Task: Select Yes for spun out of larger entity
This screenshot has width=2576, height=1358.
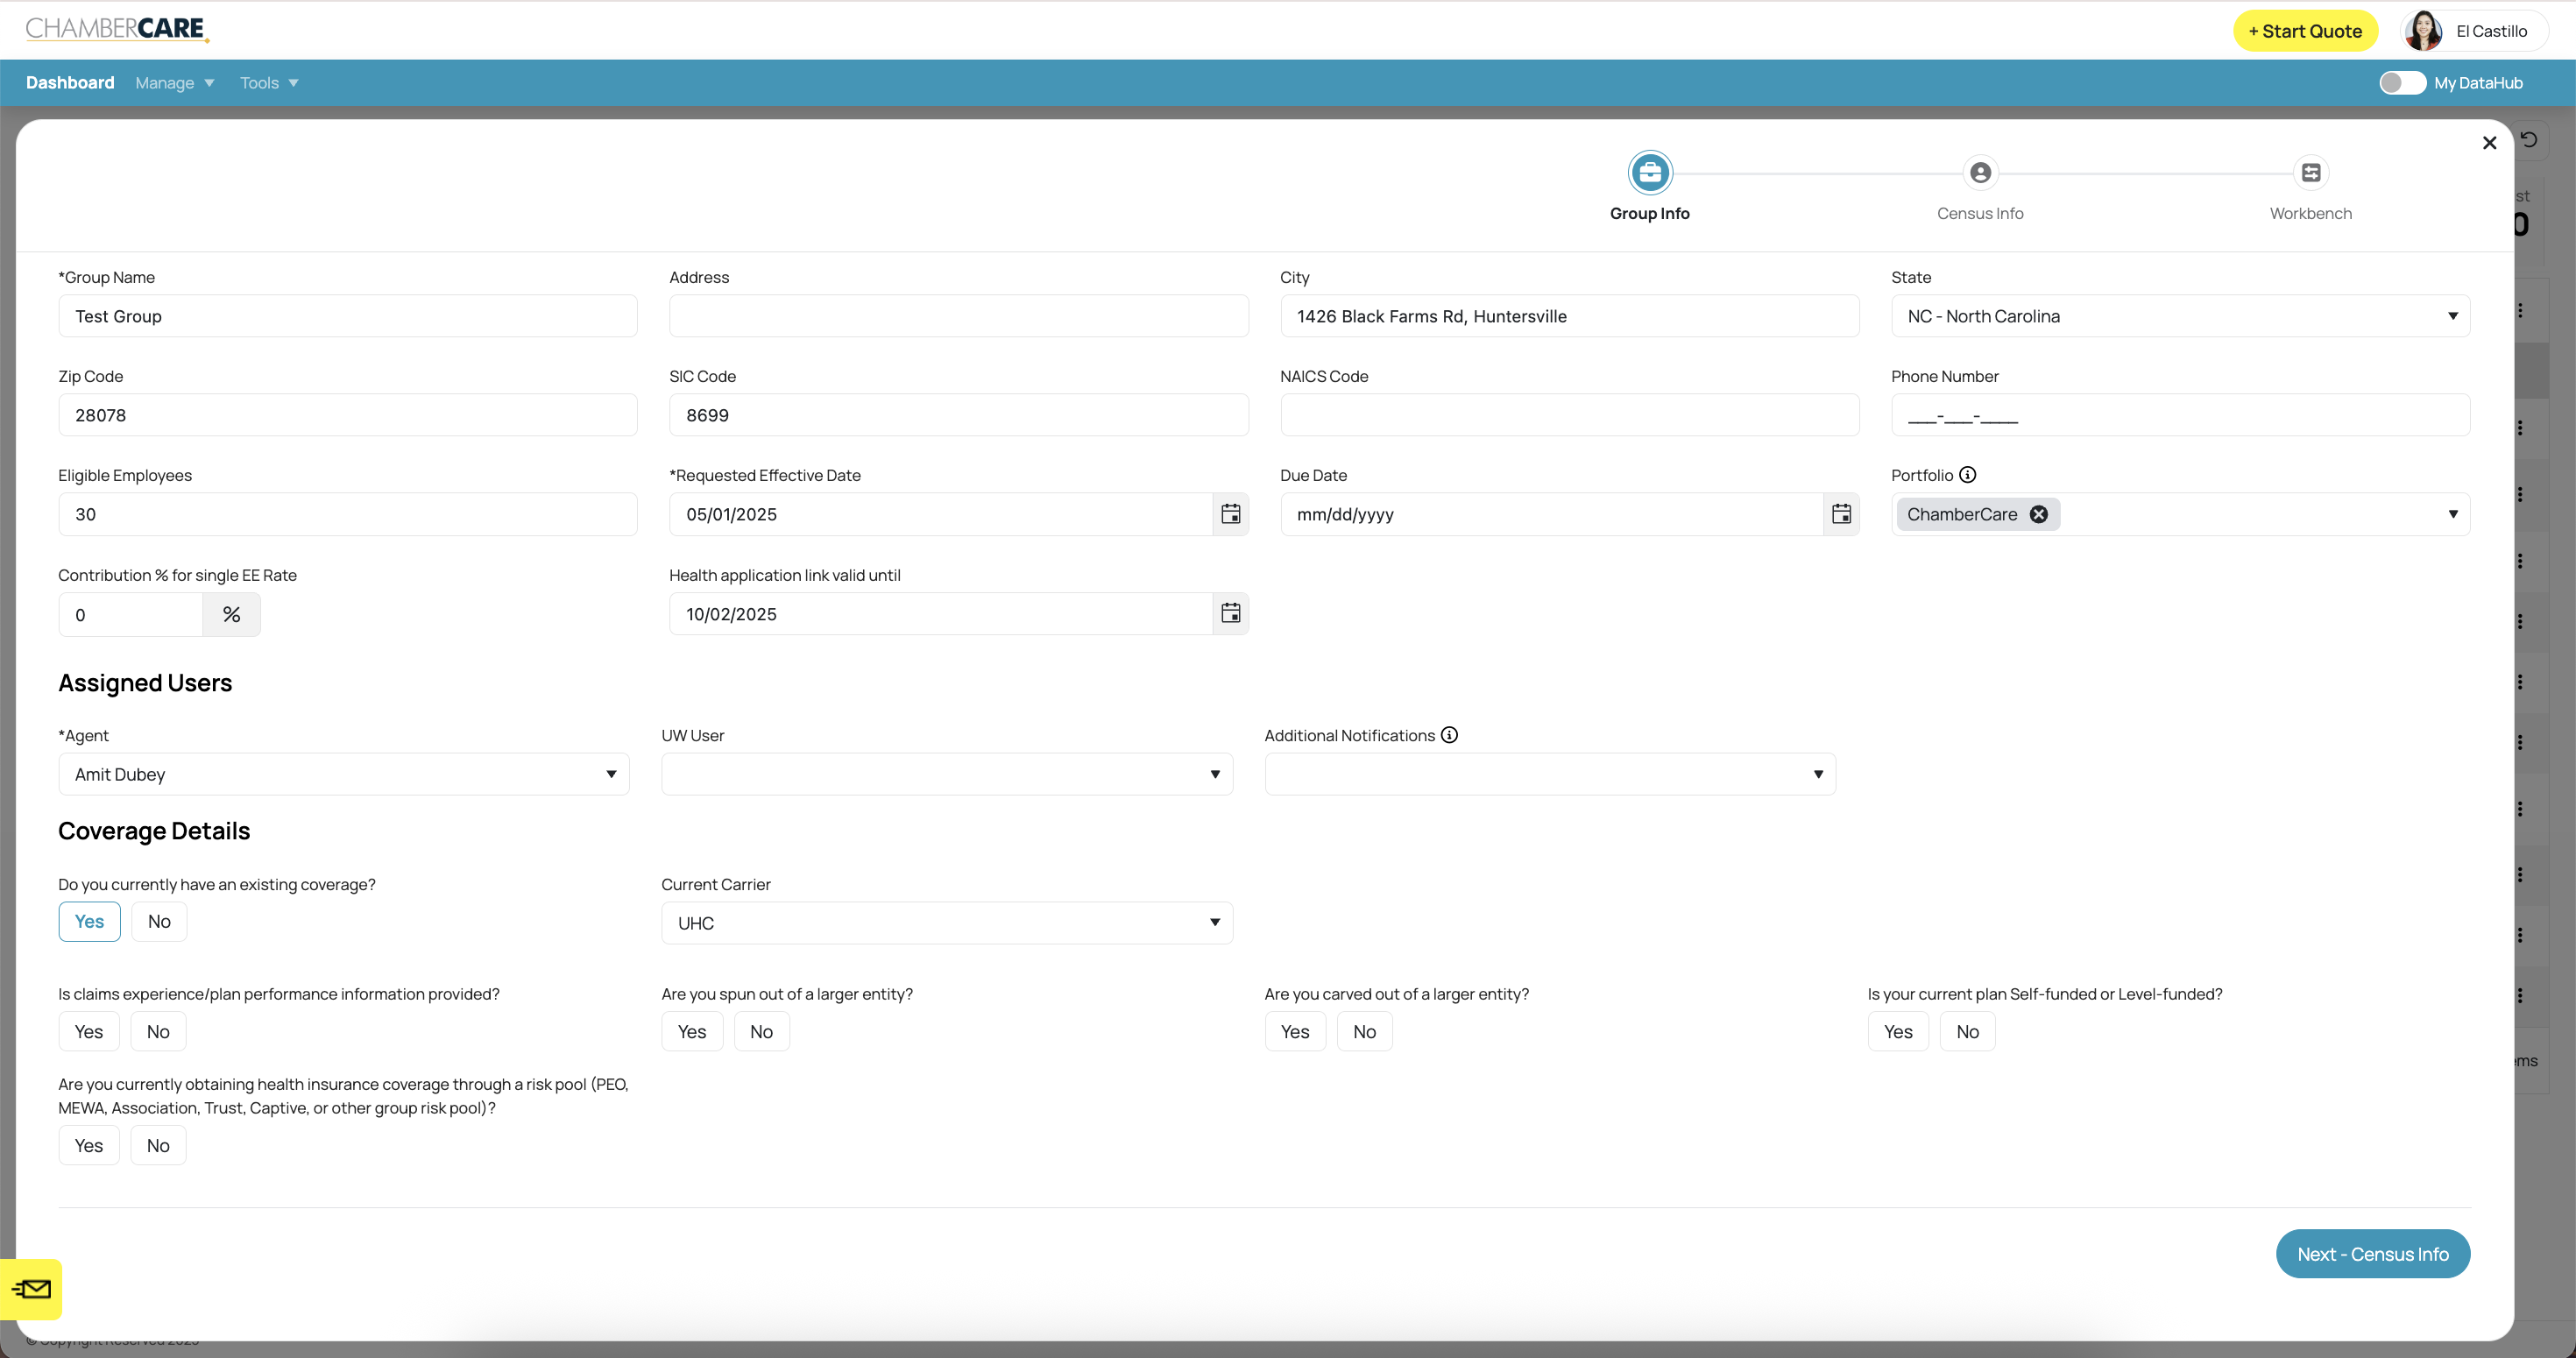Action: 691,1031
